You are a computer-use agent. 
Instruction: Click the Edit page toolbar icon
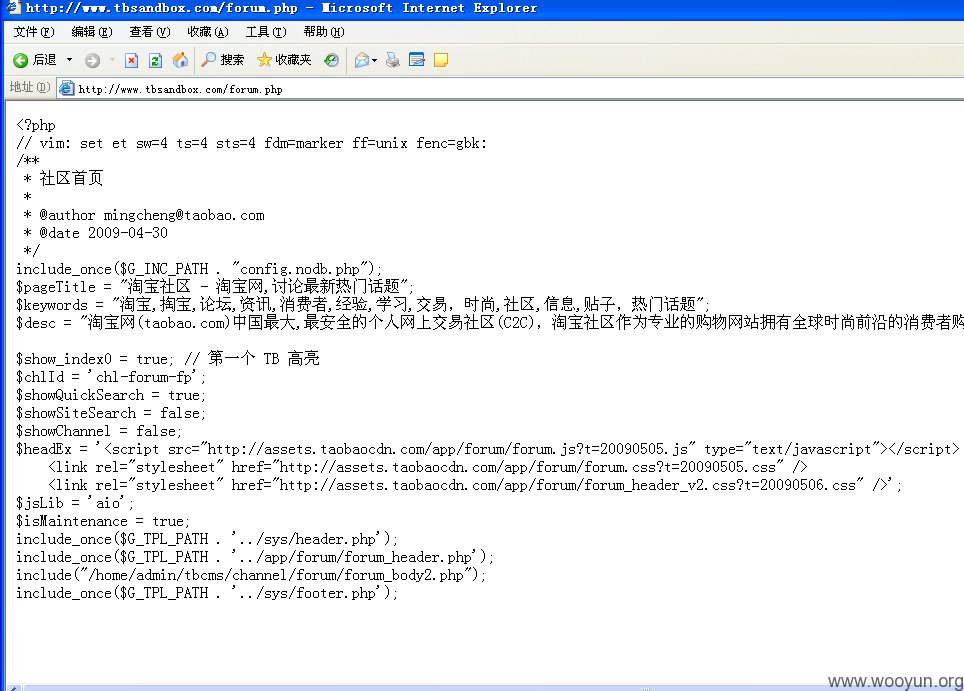[416, 60]
